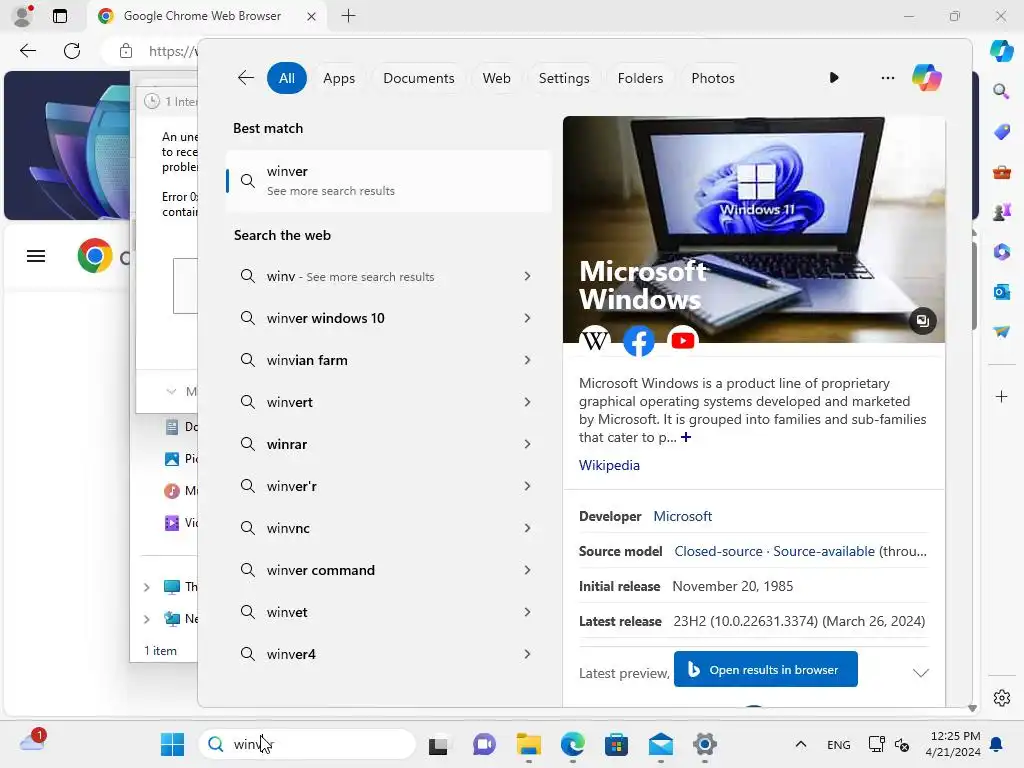Switch to the Apps filter tab
The height and width of the screenshot is (768, 1024).
coord(339,78)
